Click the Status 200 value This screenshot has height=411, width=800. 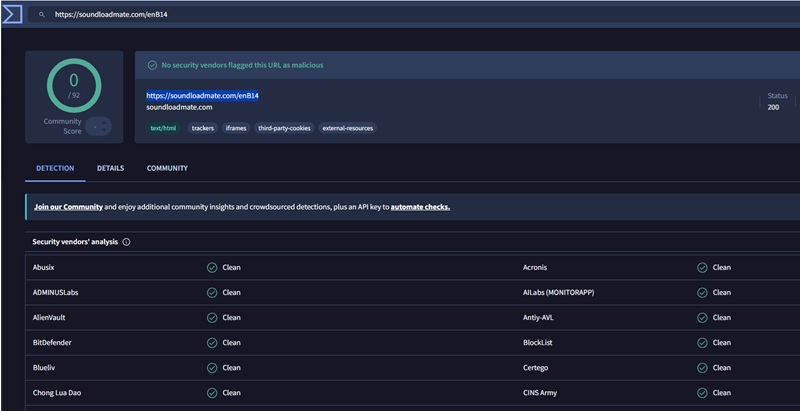pyautogui.click(x=773, y=107)
